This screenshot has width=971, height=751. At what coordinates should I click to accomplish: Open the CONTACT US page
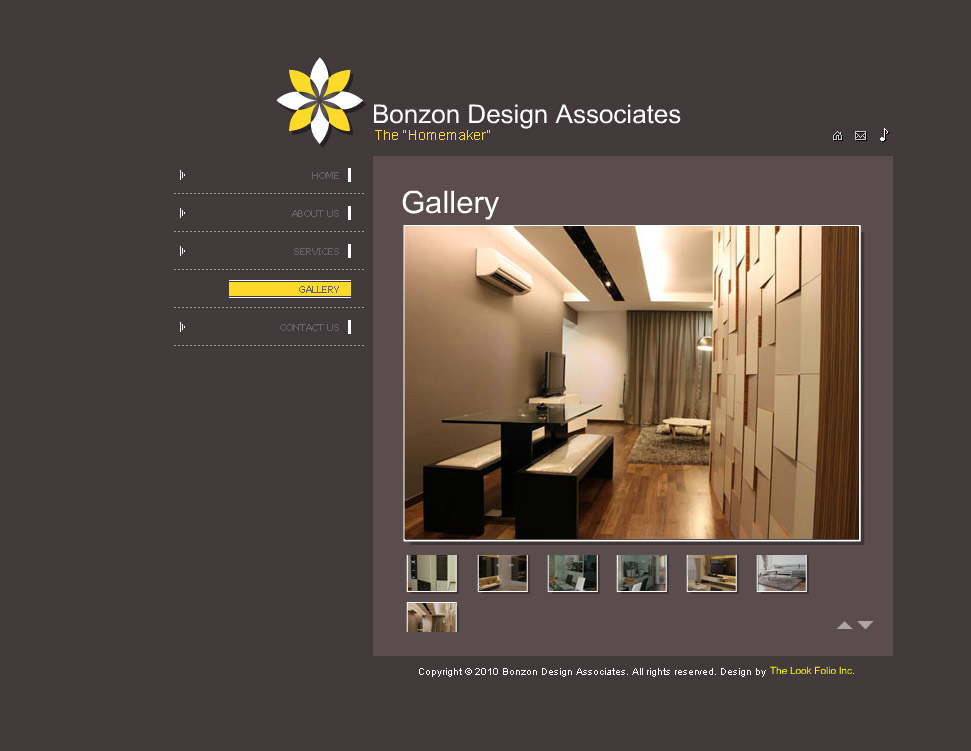pos(309,328)
